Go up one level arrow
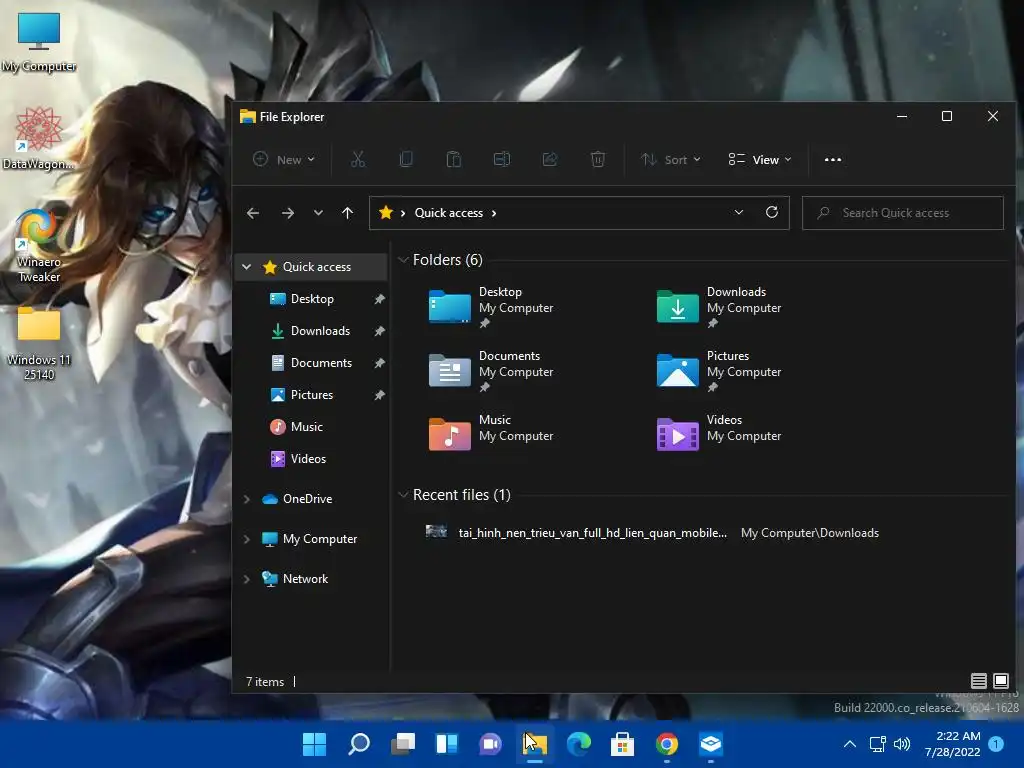 click(x=347, y=213)
